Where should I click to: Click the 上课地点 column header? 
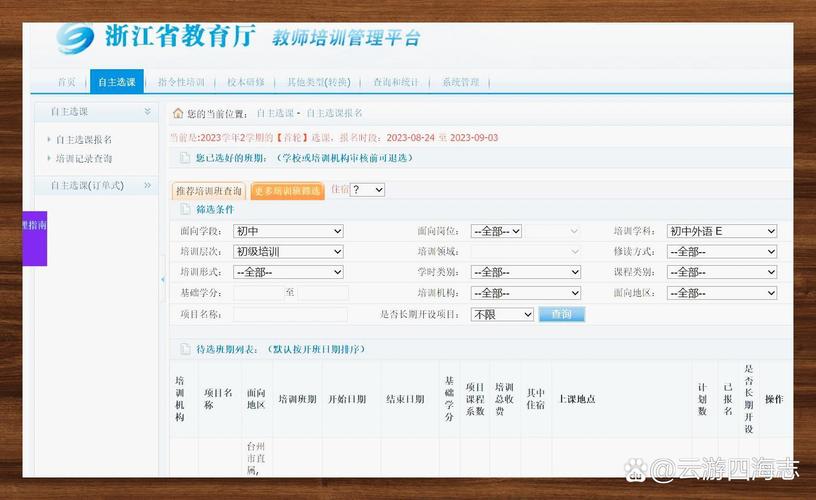click(577, 399)
